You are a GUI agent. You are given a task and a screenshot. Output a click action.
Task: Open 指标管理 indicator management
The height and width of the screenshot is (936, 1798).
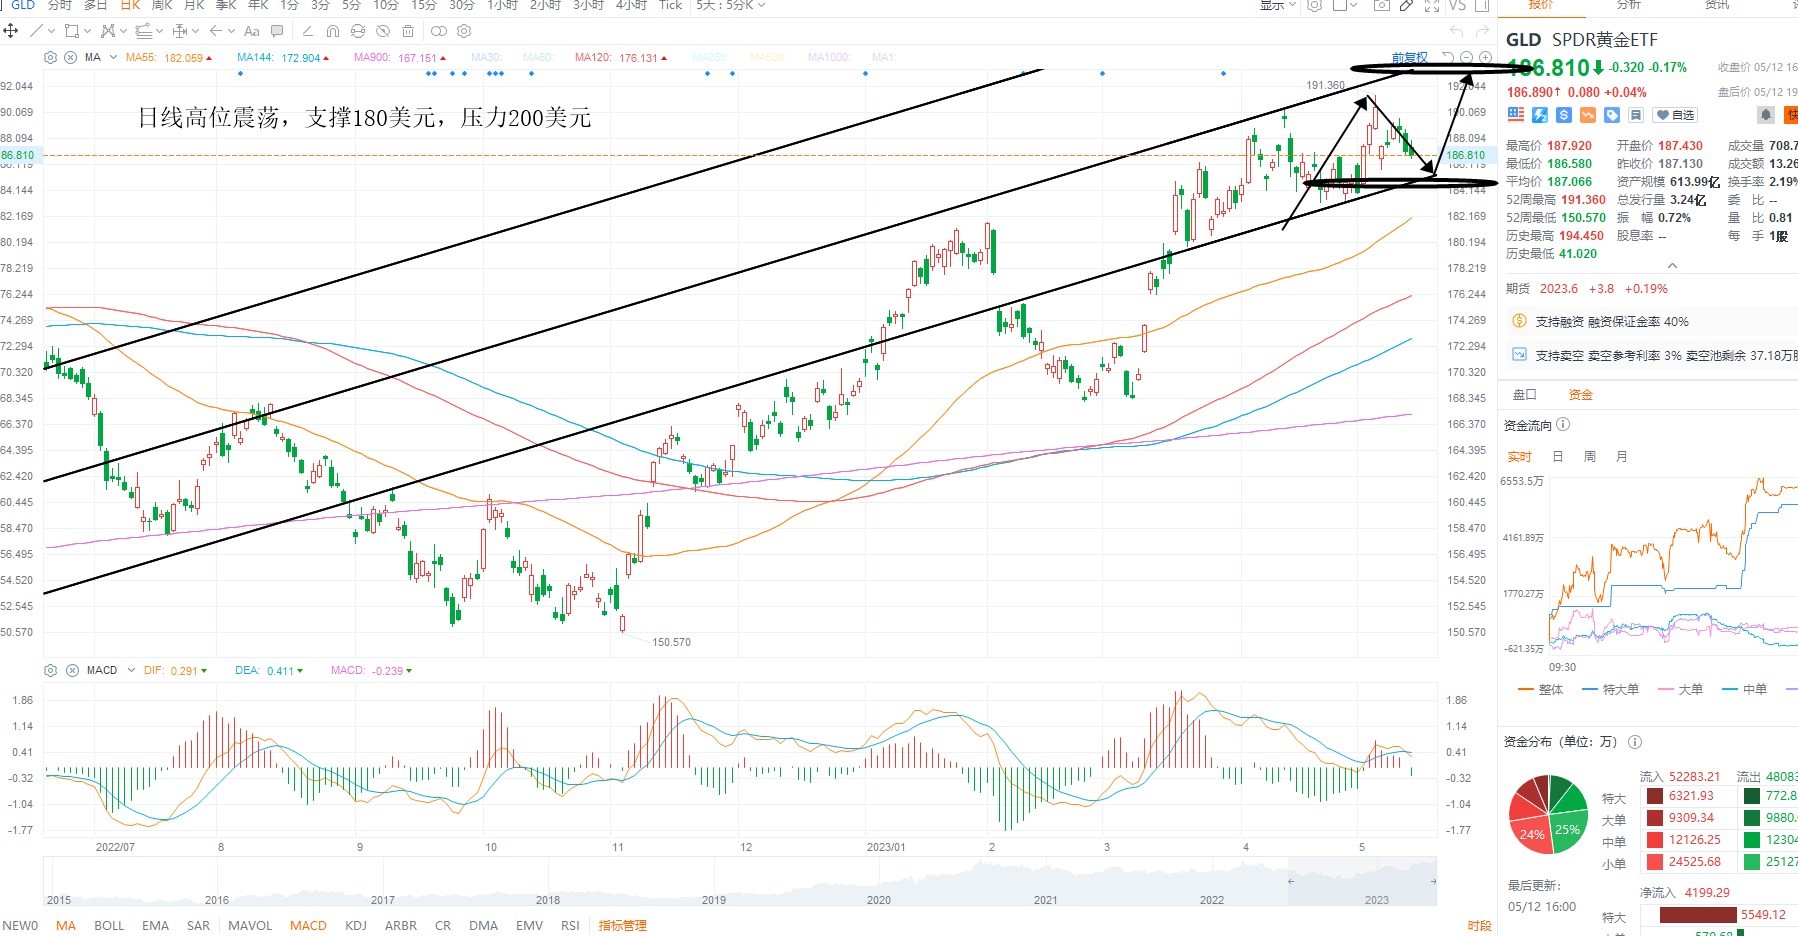(622, 926)
